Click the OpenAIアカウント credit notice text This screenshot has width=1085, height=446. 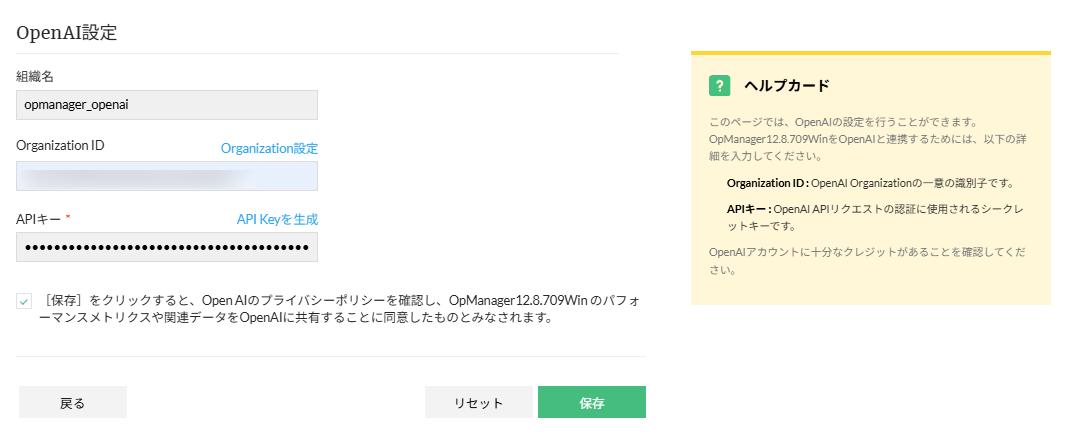(868, 261)
